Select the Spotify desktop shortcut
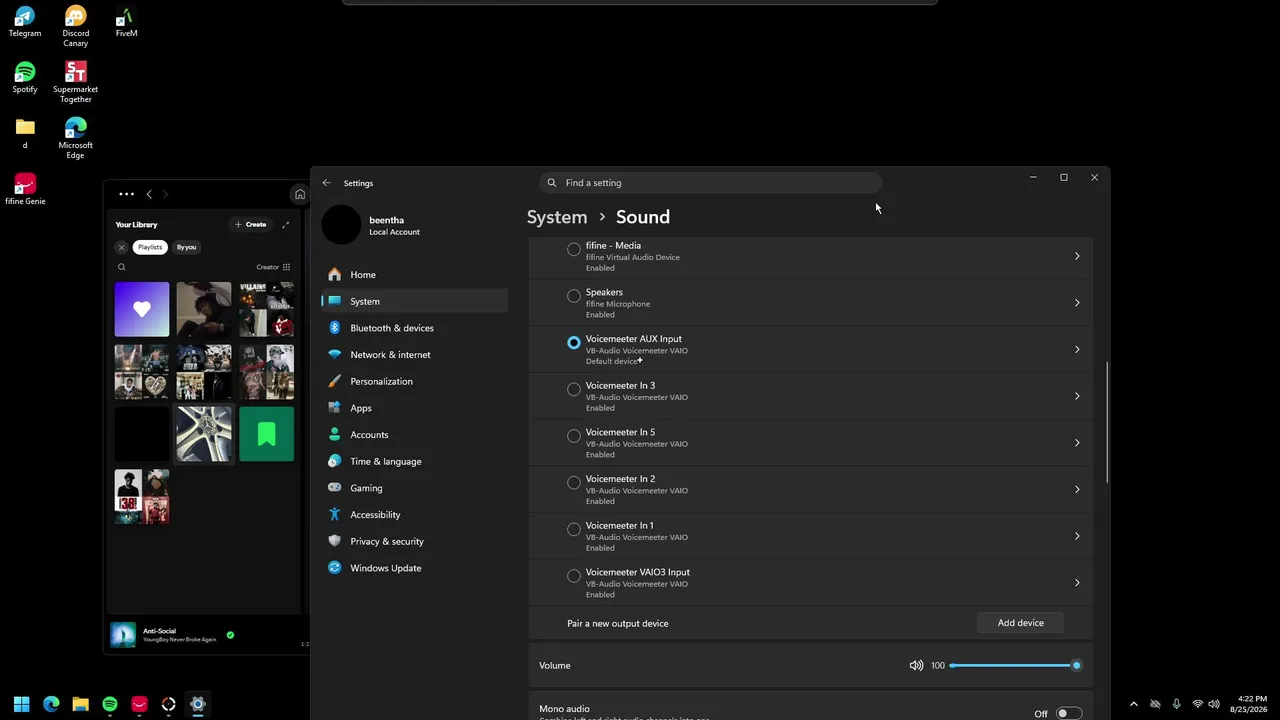Image resolution: width=1280 pixels, height=720 pixels. pos(25,78)
